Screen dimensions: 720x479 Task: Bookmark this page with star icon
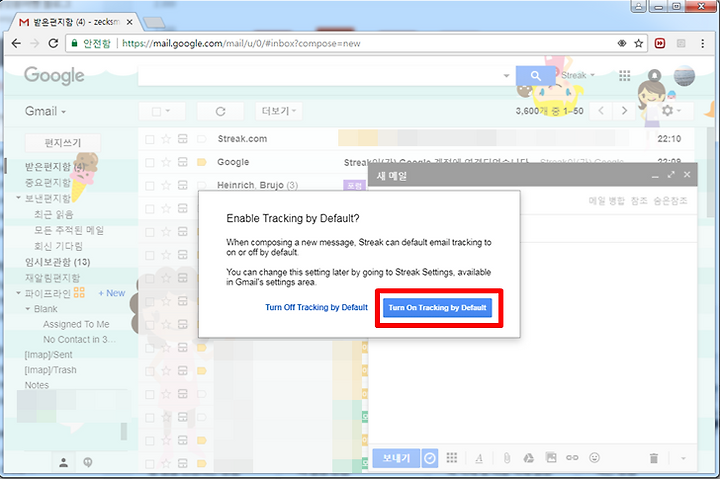638,43
